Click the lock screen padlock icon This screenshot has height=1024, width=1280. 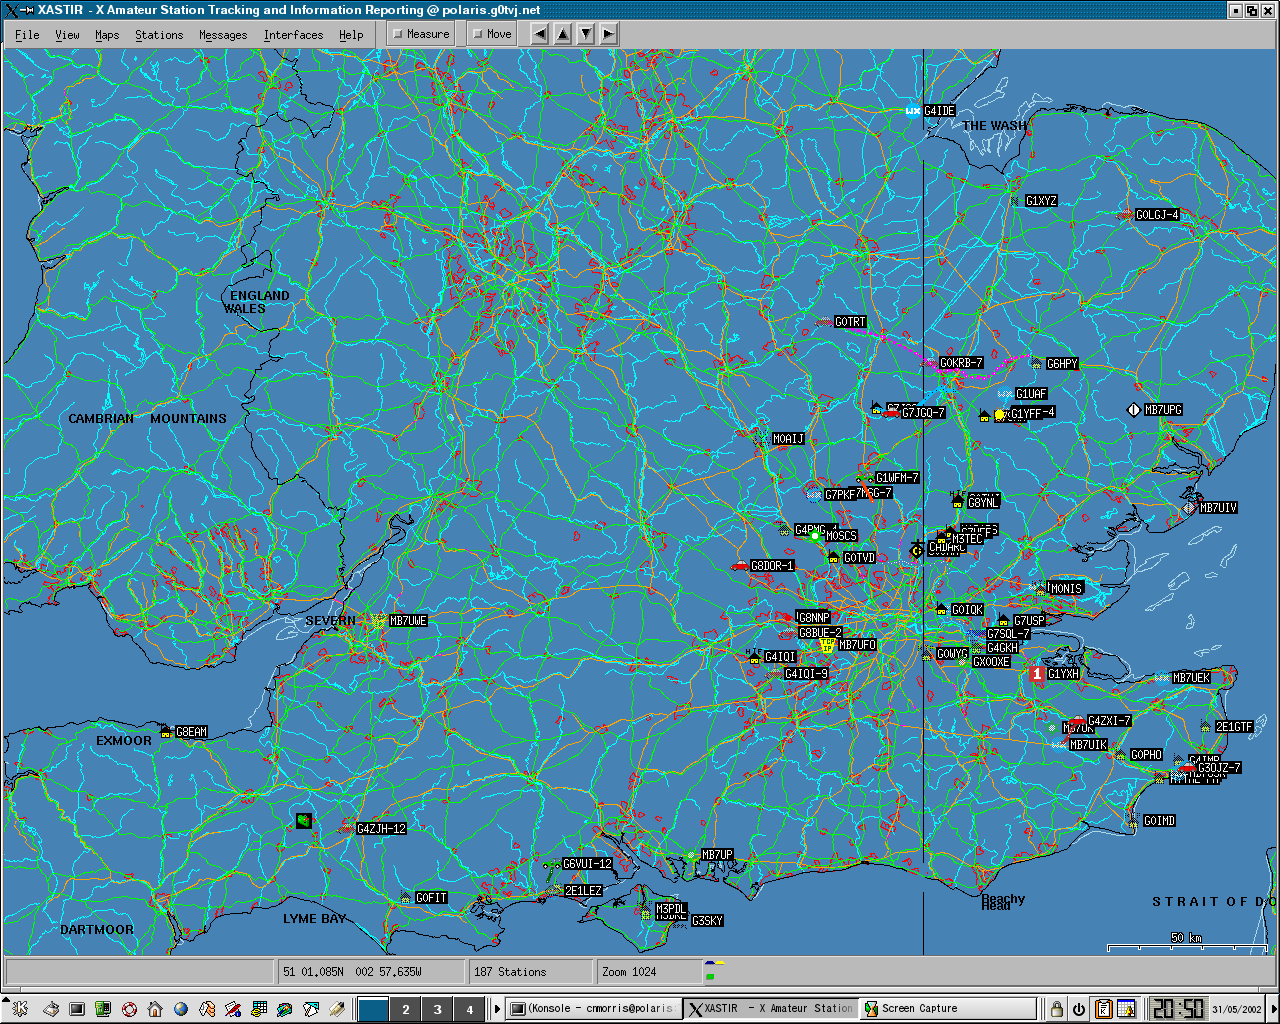(x=1055, y=1009)
